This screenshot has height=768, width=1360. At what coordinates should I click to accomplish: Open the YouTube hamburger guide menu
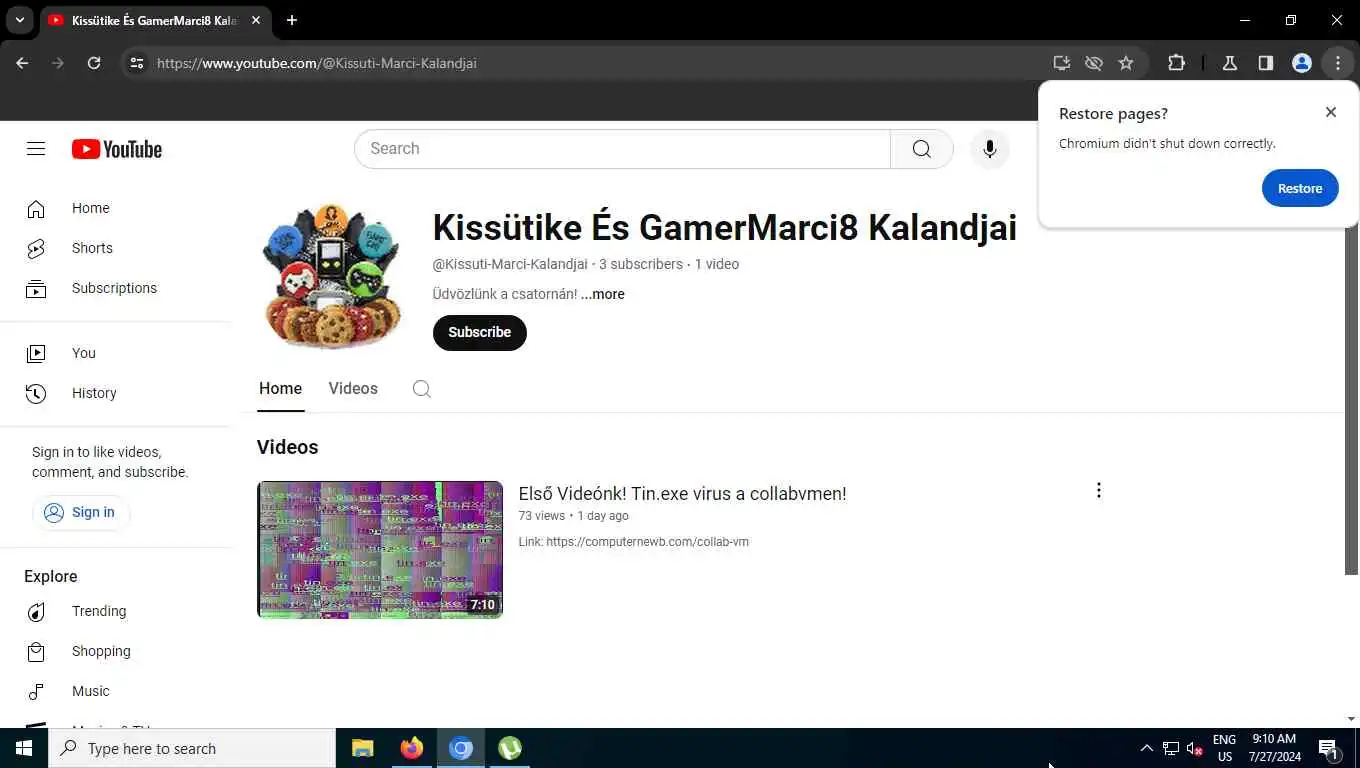tap(36, 149)
